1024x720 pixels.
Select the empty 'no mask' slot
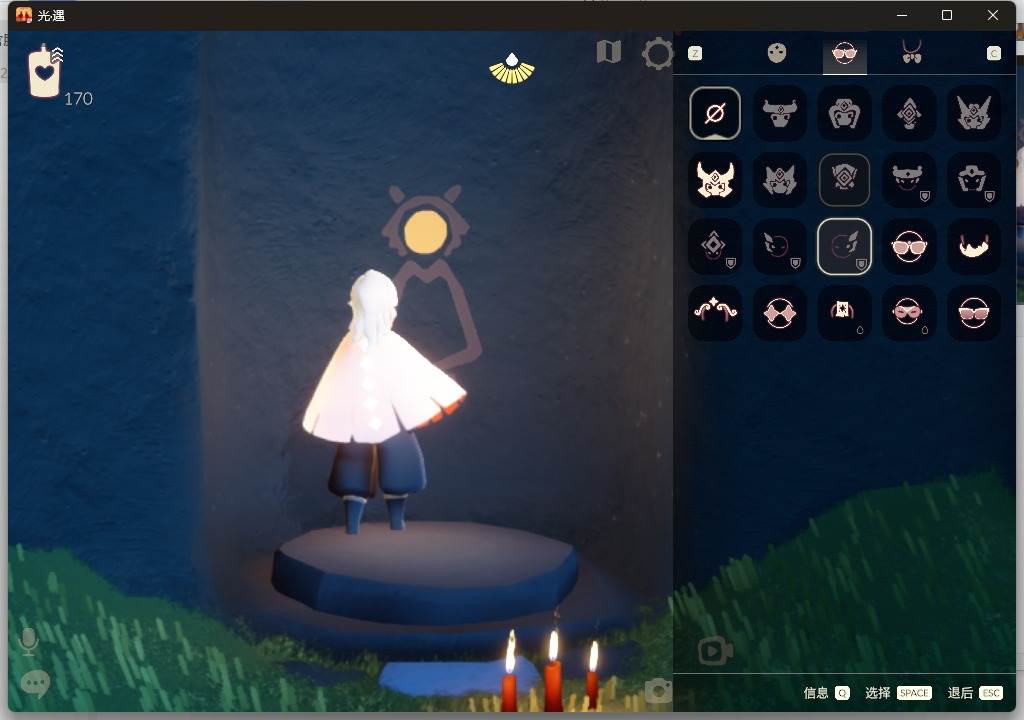(715, 113)
